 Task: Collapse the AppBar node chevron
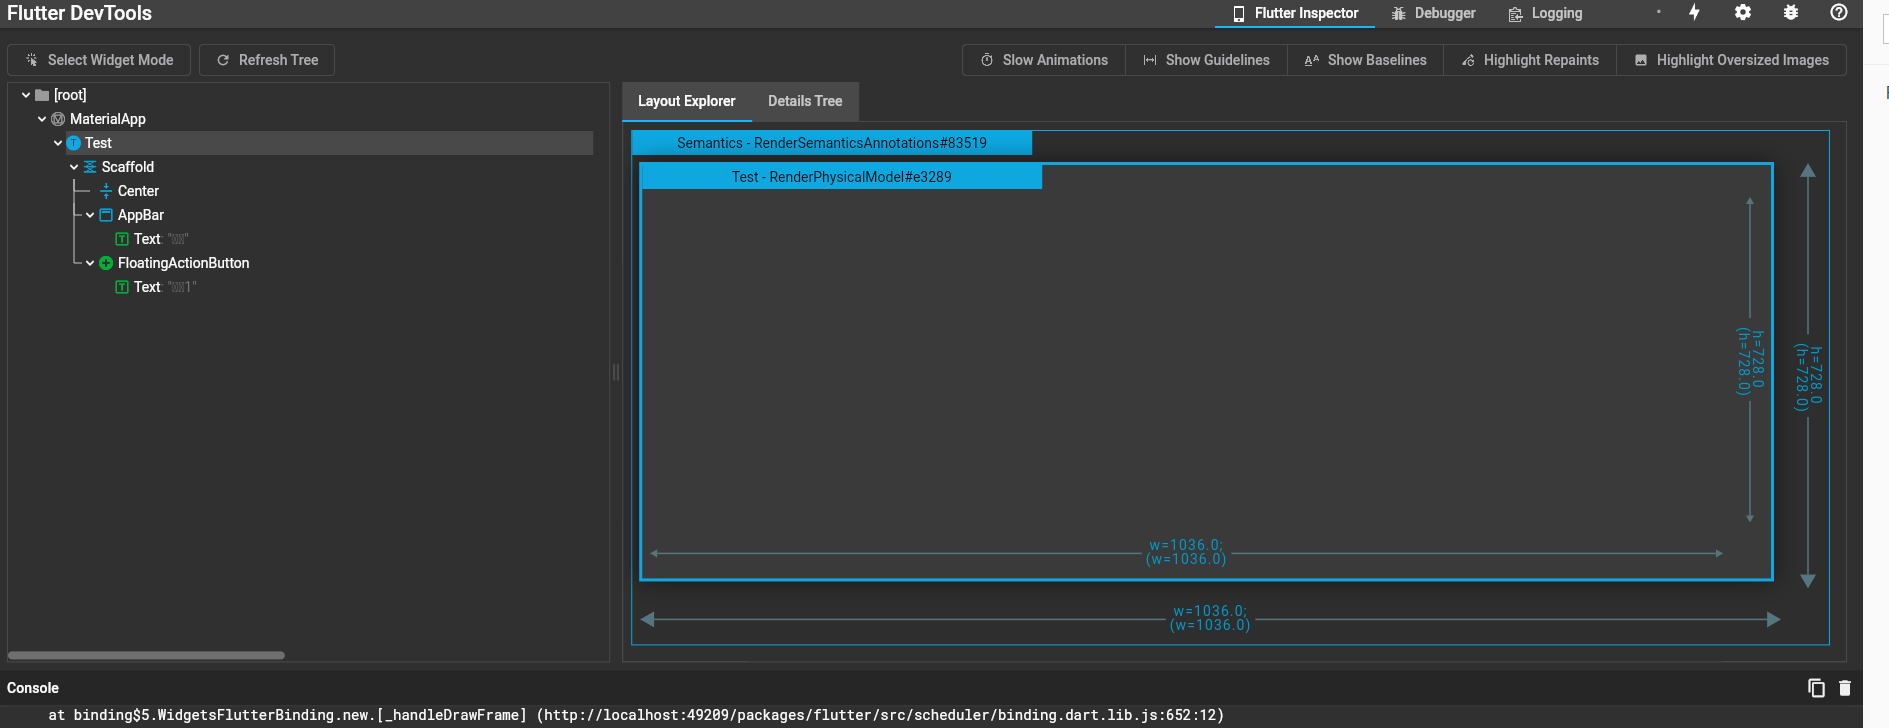[90, 215]
